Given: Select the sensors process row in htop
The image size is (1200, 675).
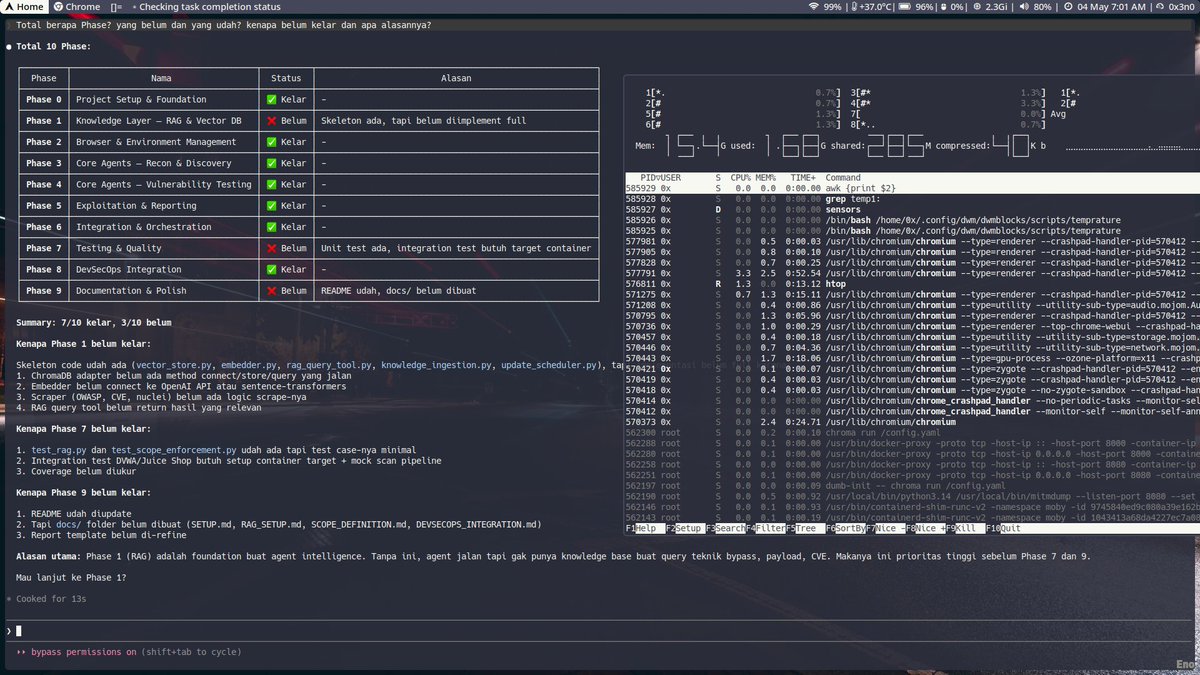Looking at the screenshot, I should click(912, 210).
